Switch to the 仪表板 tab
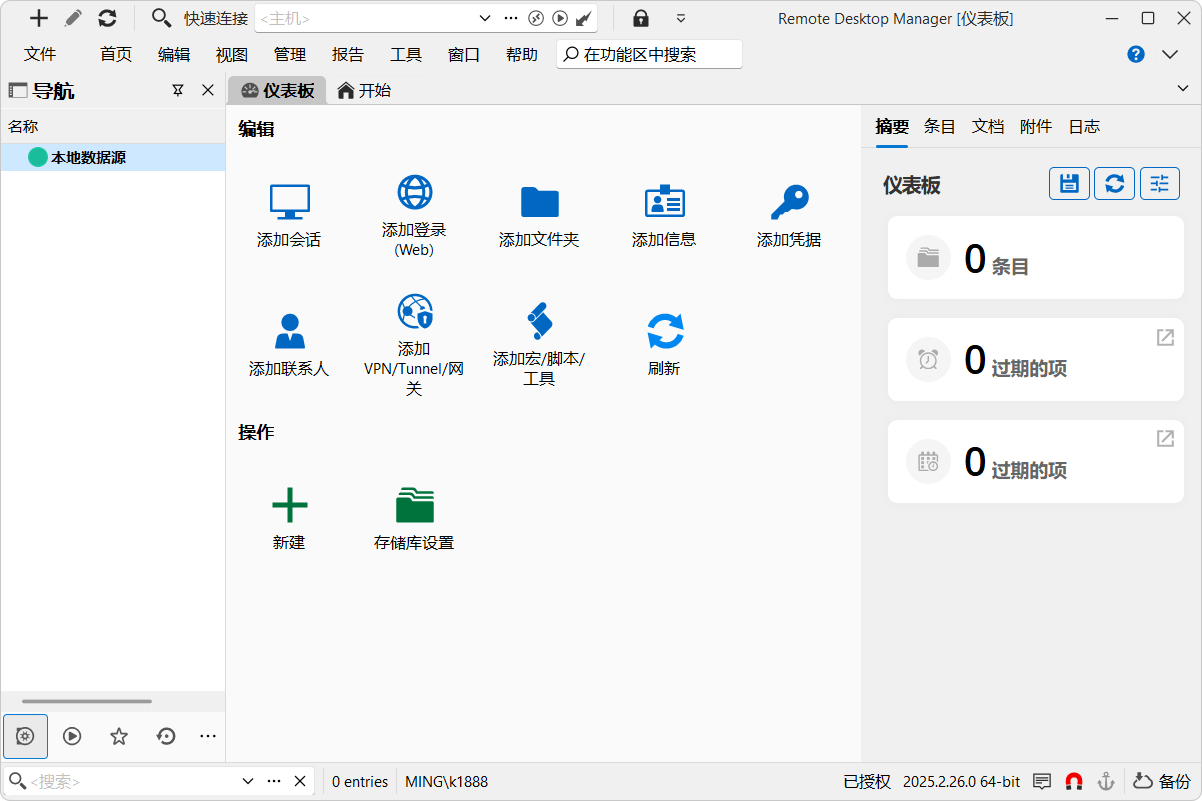 pos(278,91)
